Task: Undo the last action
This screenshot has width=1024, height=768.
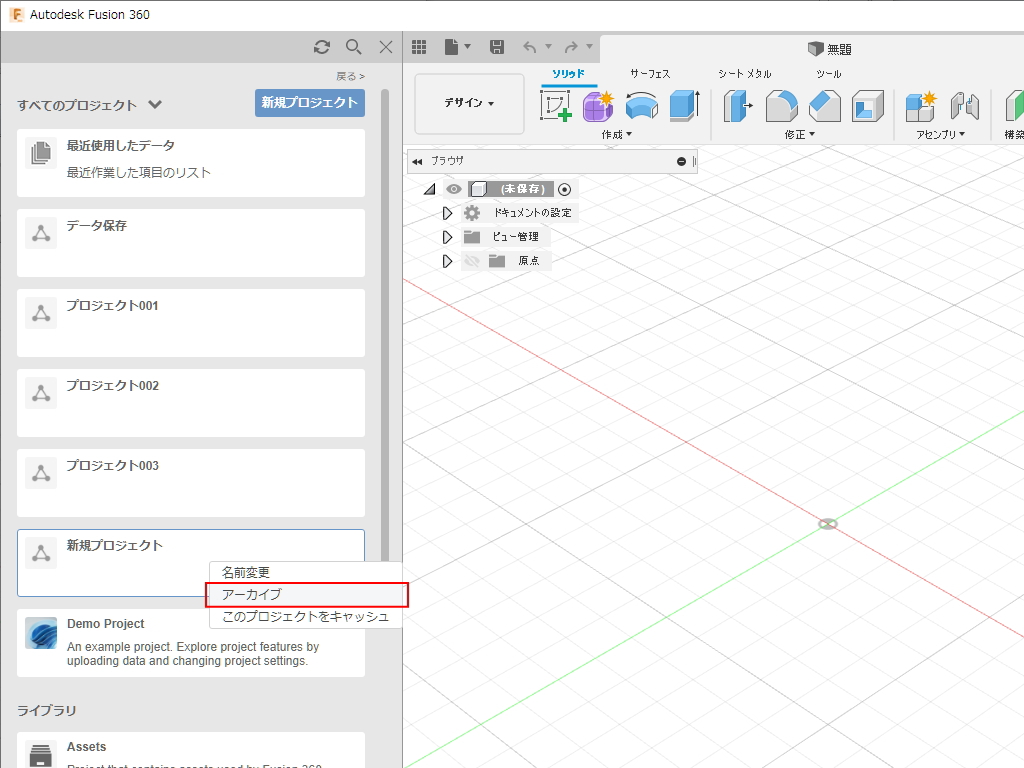Action: (530, 47)
